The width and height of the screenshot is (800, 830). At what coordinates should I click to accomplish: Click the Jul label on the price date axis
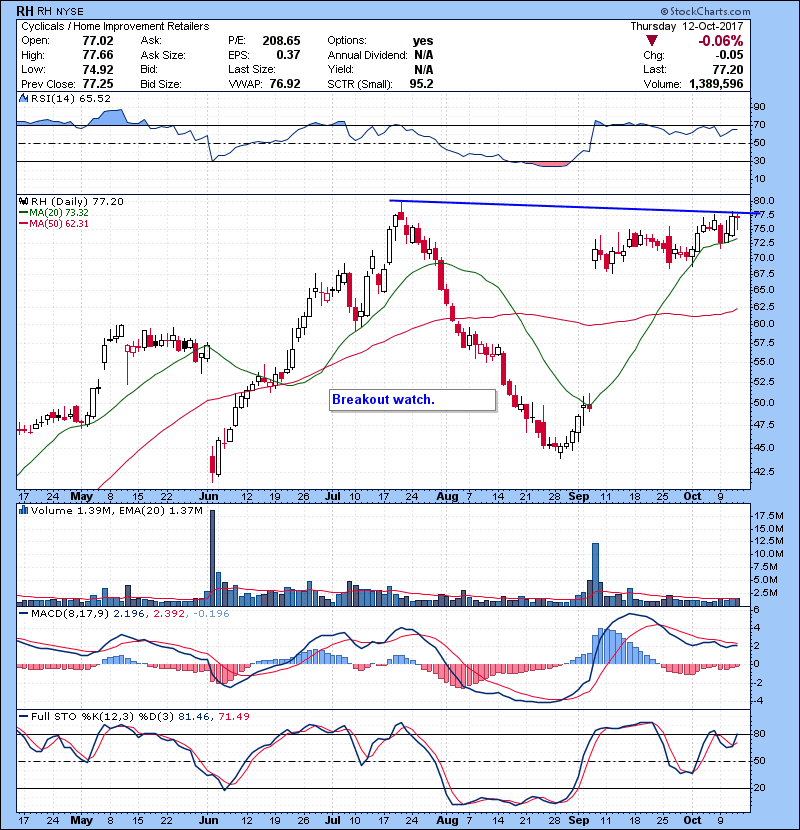pyautogui.click(x=333, y=495)
